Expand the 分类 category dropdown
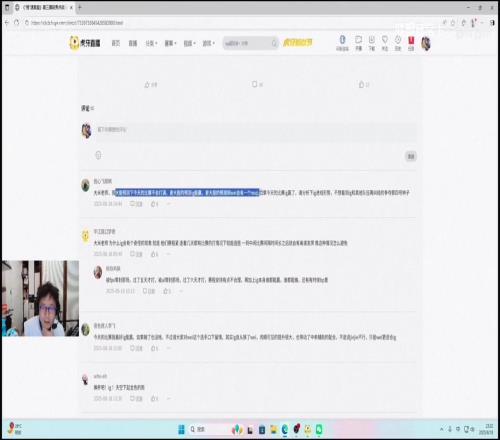 tap(151, 43)
